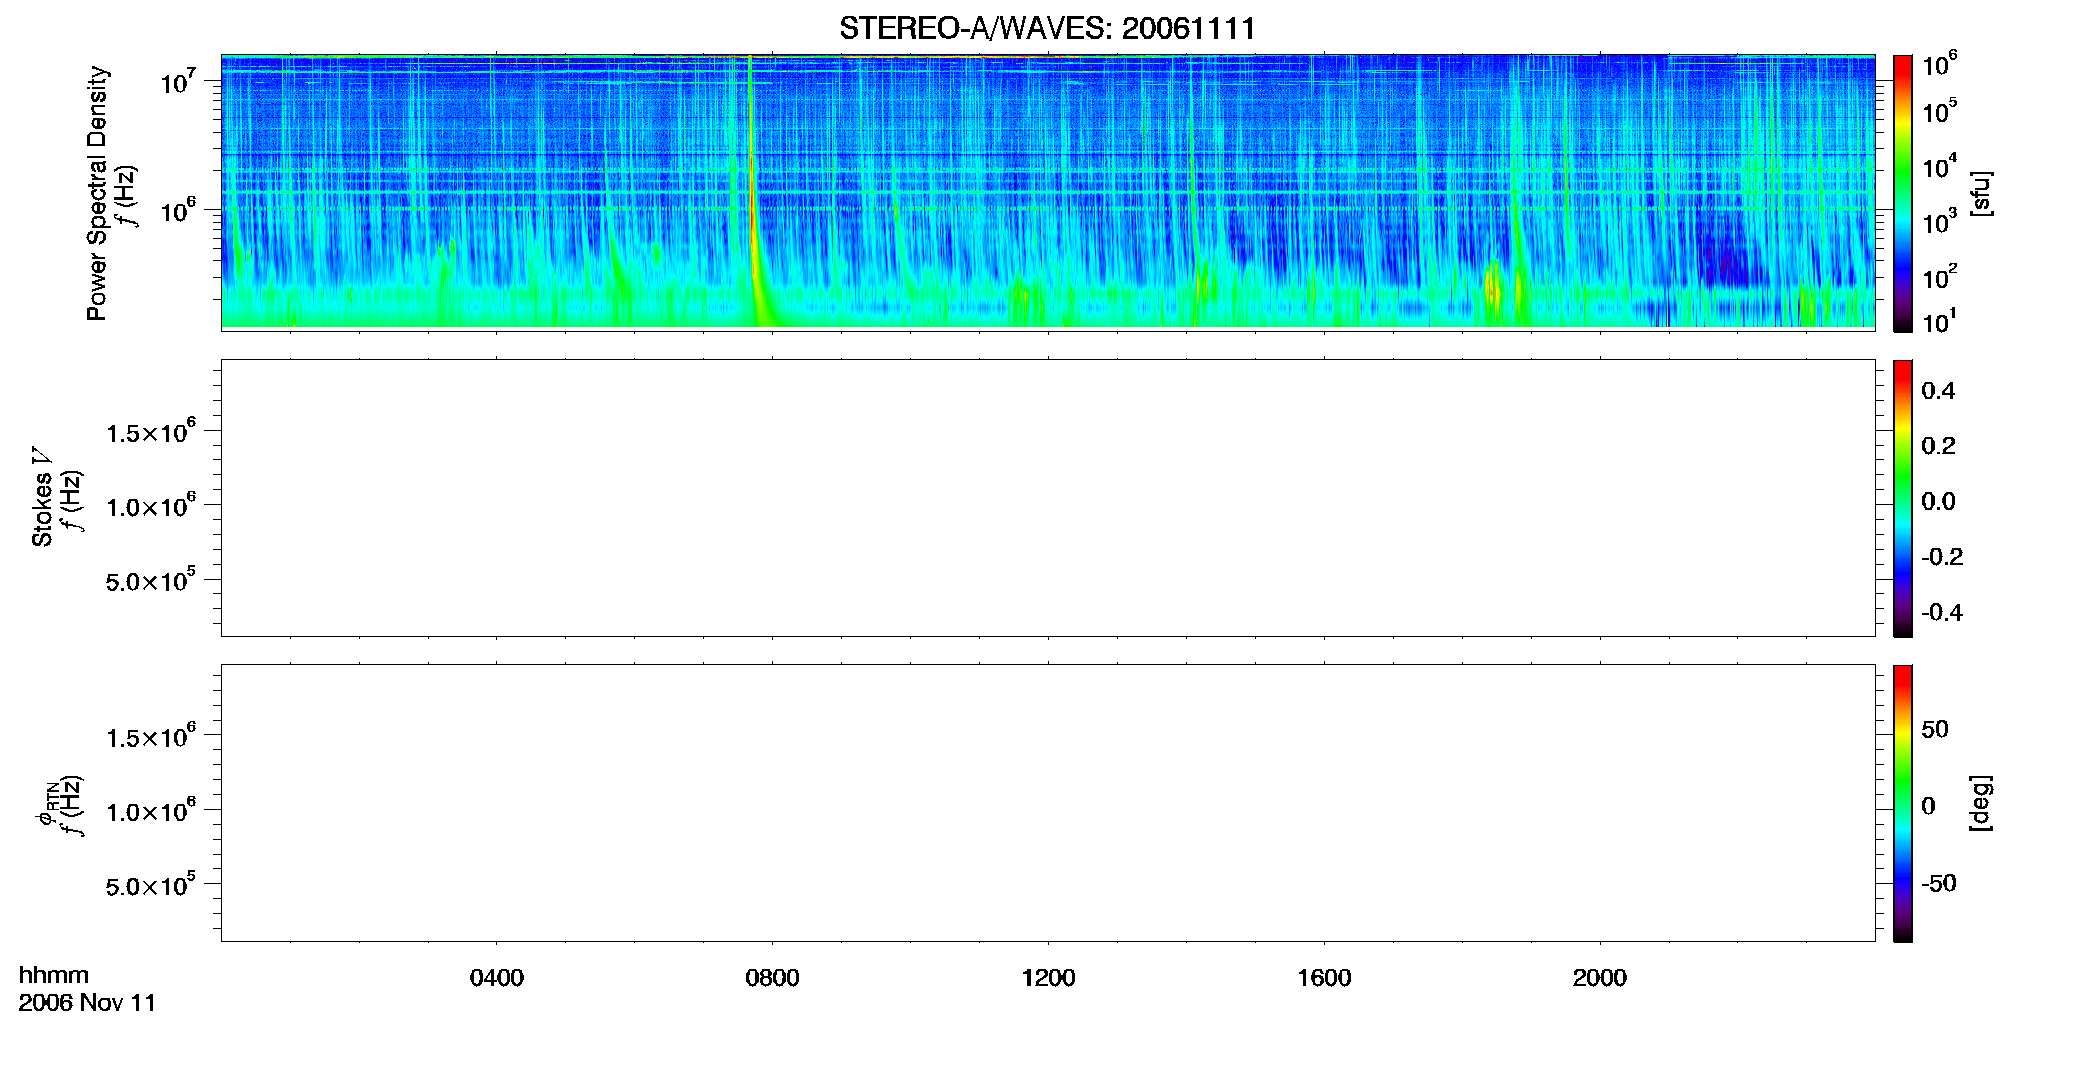Viewport: 2096px width, 1080px height.
Task: Click the empty Stokes V plot panel
Action: click(x=1048, y=498)
